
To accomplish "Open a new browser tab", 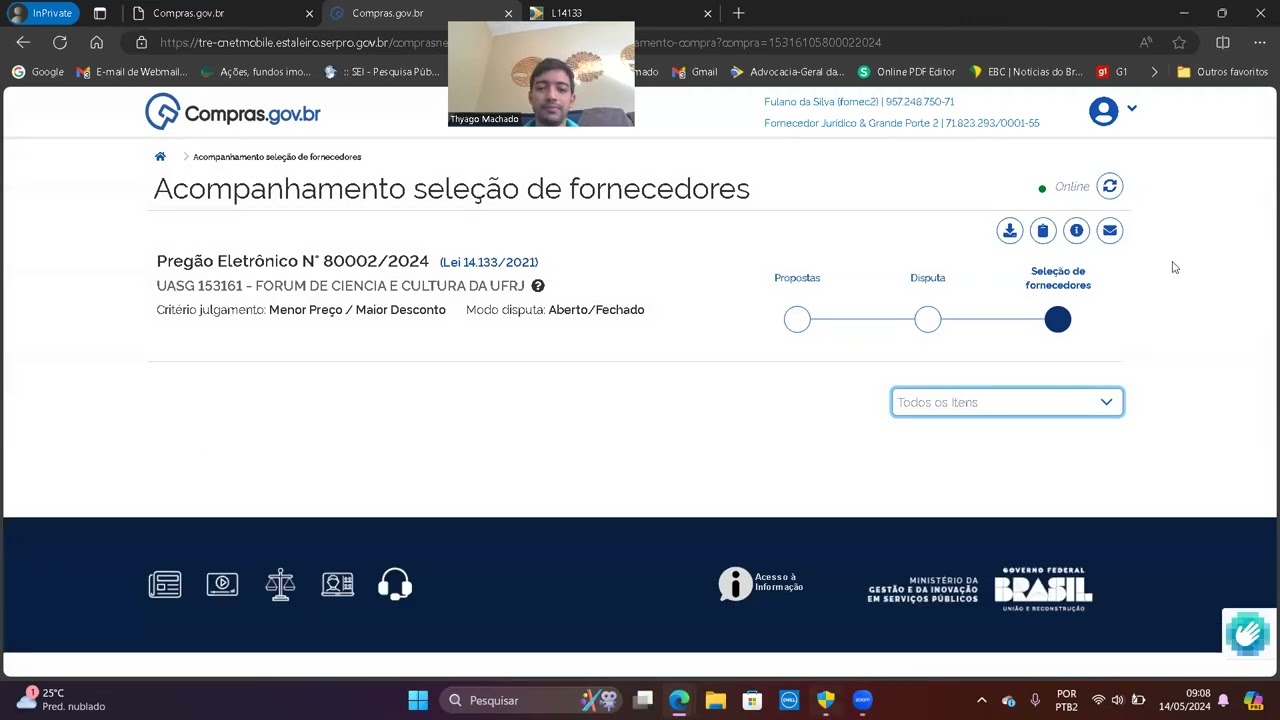I will coord(738,13).
